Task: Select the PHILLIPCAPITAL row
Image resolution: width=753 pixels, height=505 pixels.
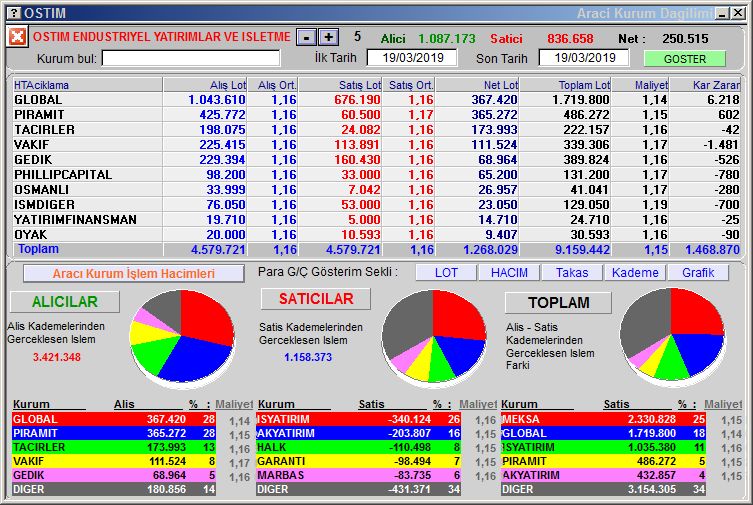Action: [376, 175]
